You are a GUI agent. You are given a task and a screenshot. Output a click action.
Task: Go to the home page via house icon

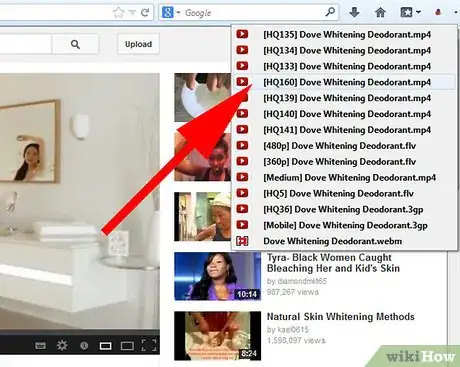coord(380,13)
